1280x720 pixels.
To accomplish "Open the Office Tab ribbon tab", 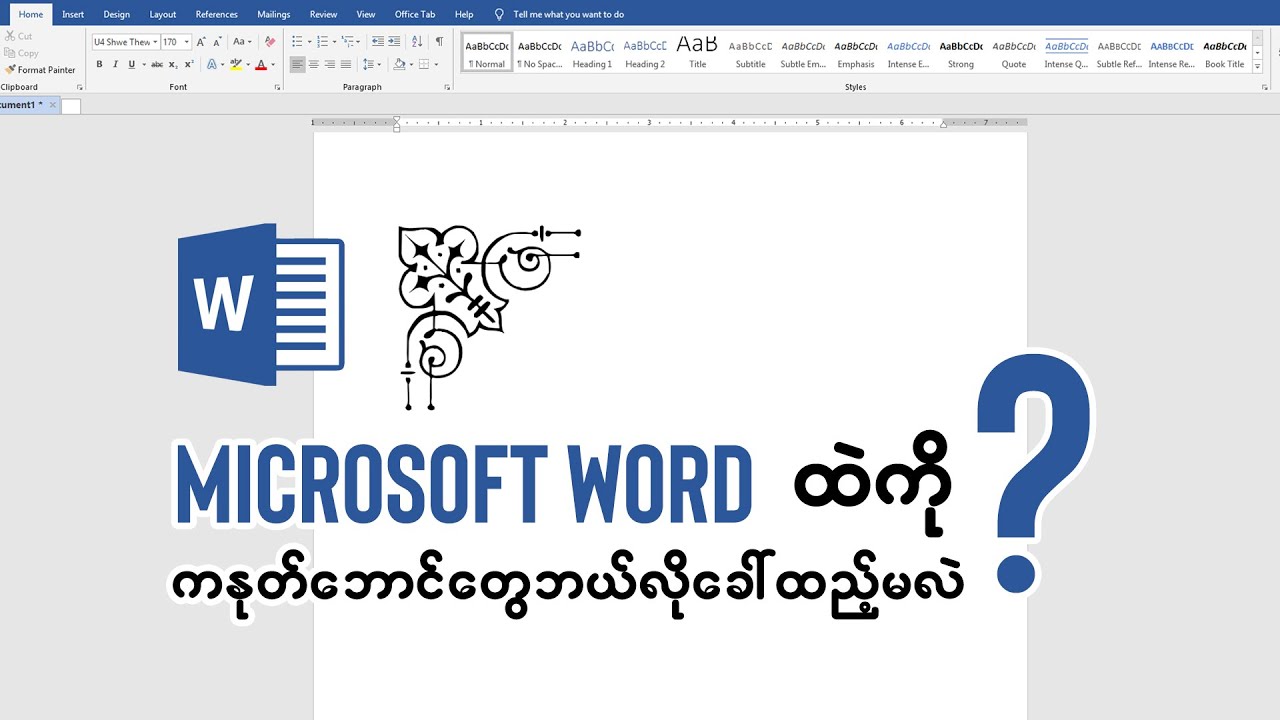I will 415,14.
